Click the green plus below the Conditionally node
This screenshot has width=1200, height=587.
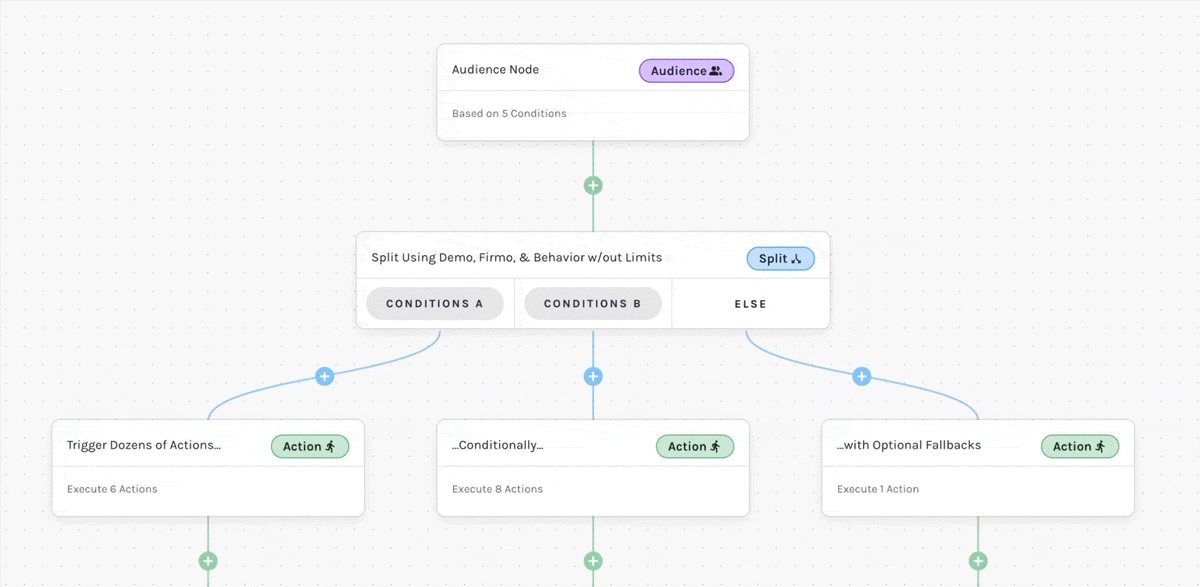pyautogui.click(x=592, y=561)
